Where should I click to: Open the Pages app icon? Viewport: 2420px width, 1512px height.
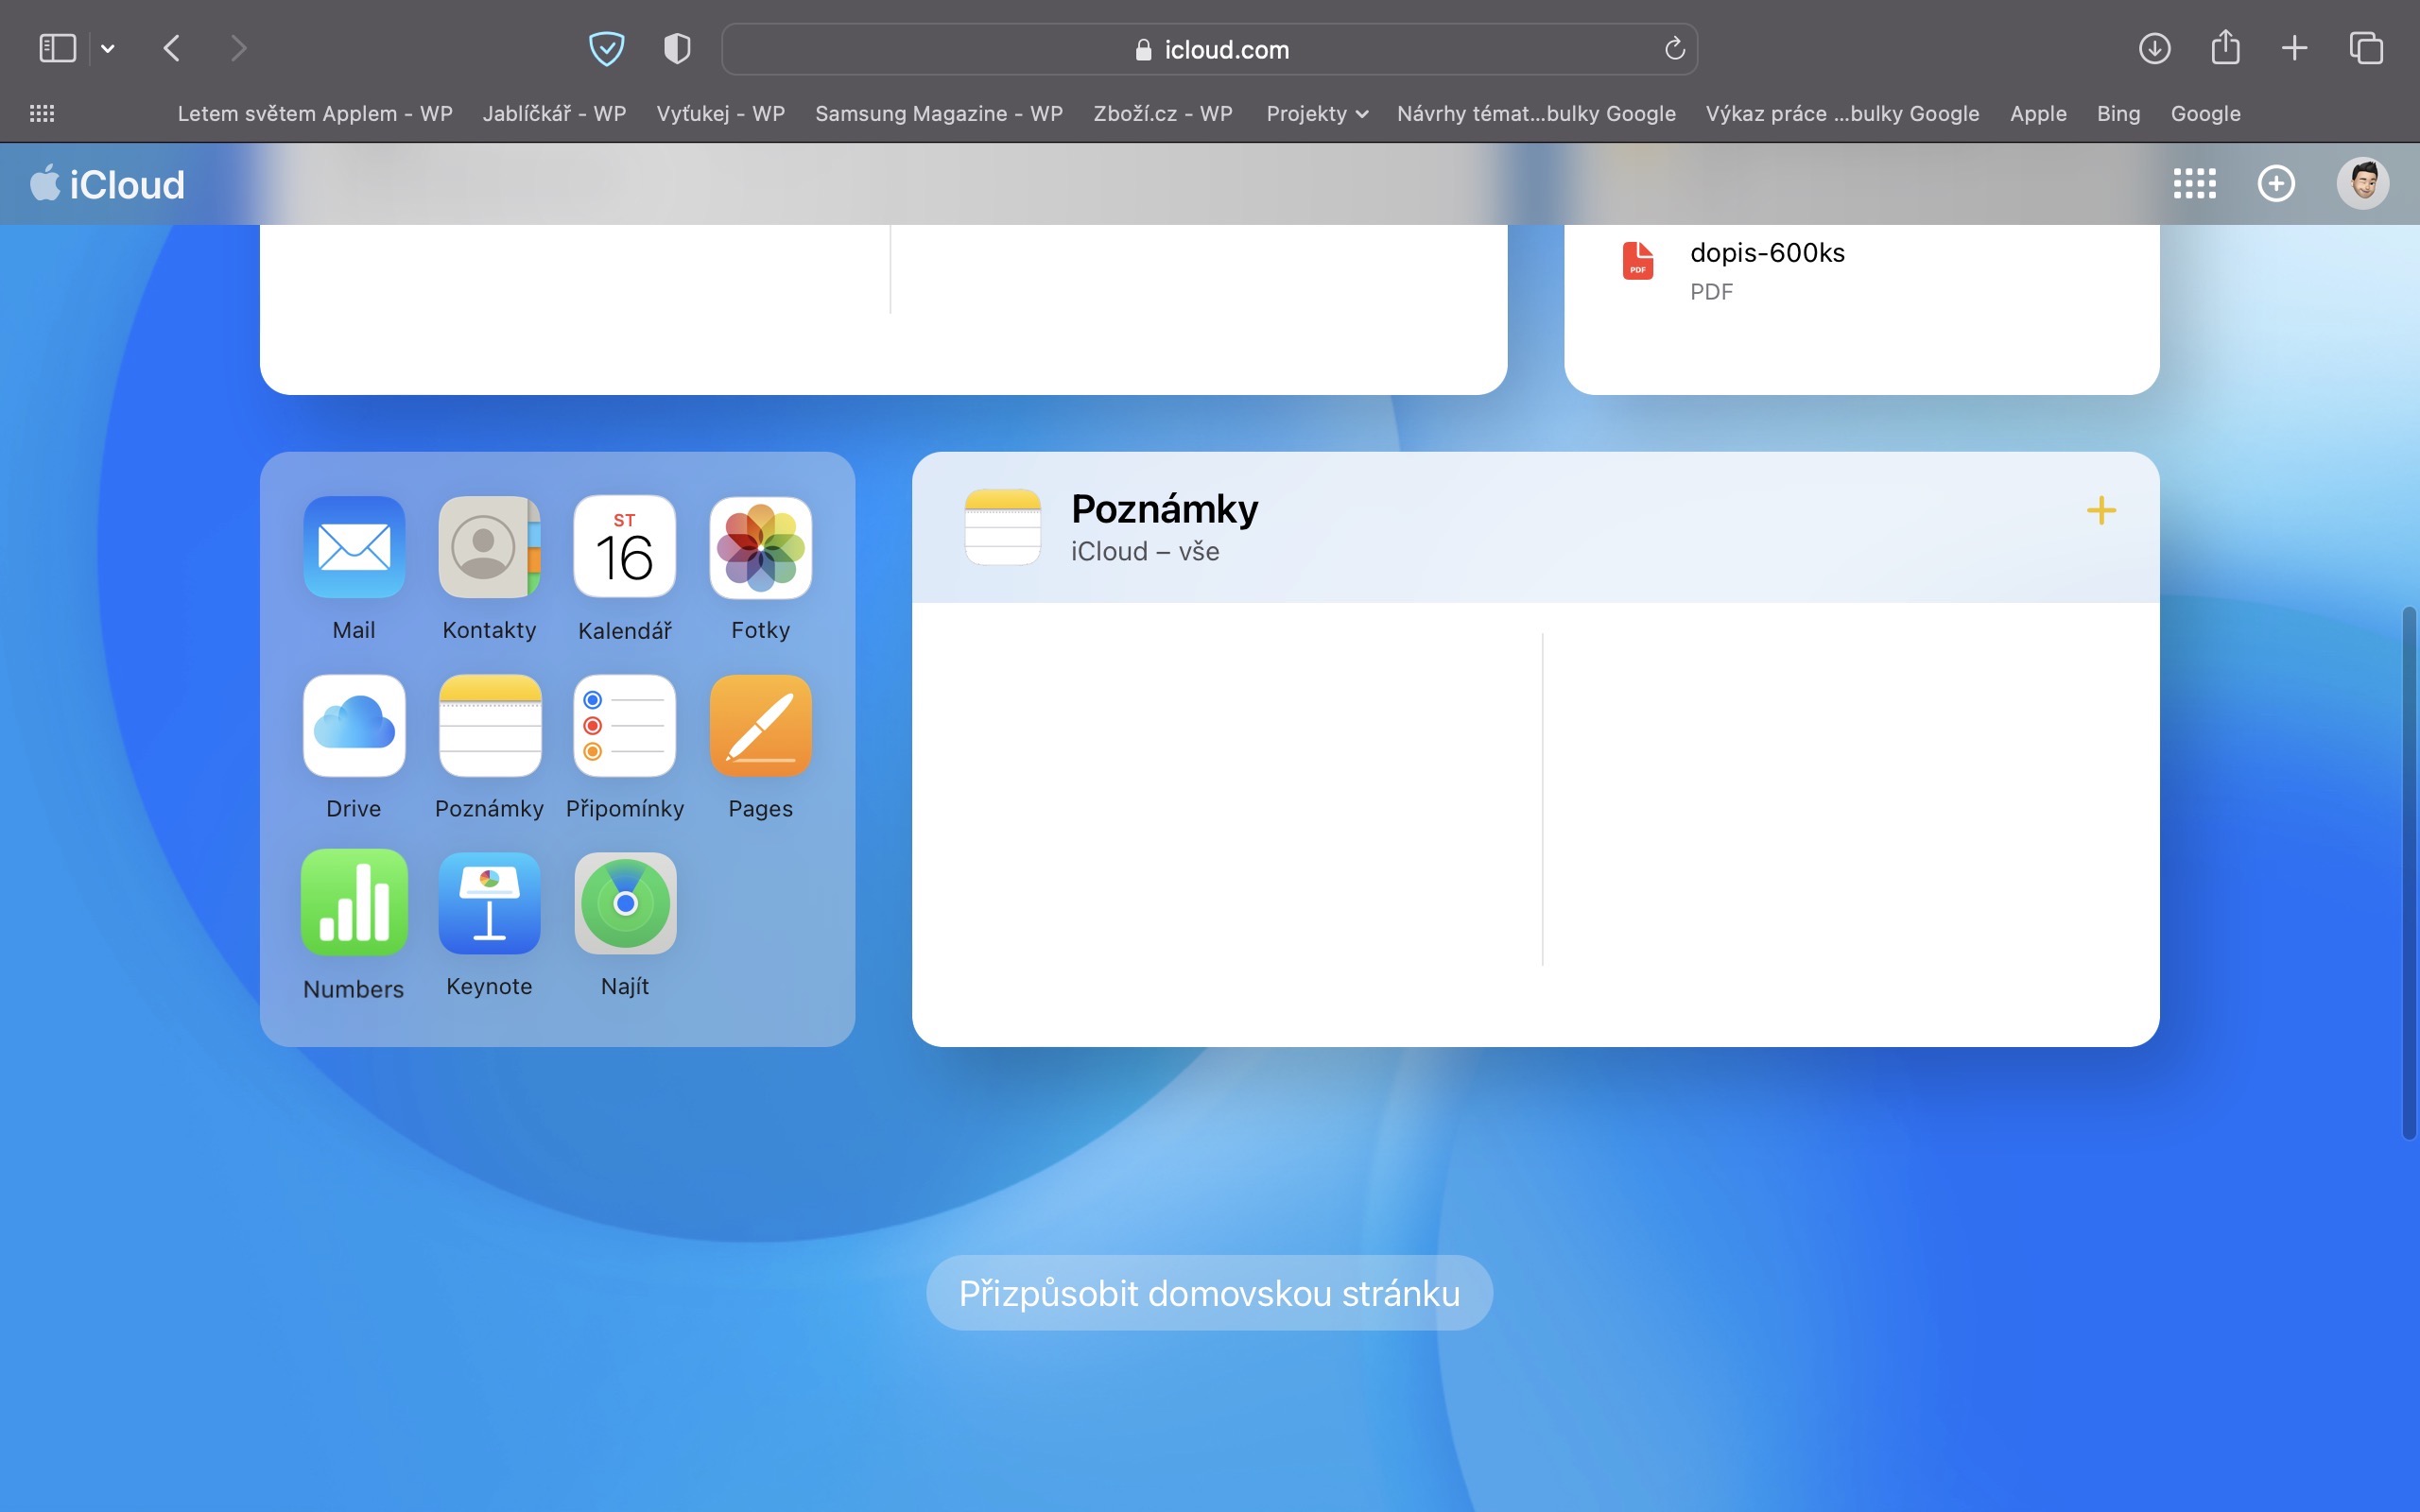point(760,725)
